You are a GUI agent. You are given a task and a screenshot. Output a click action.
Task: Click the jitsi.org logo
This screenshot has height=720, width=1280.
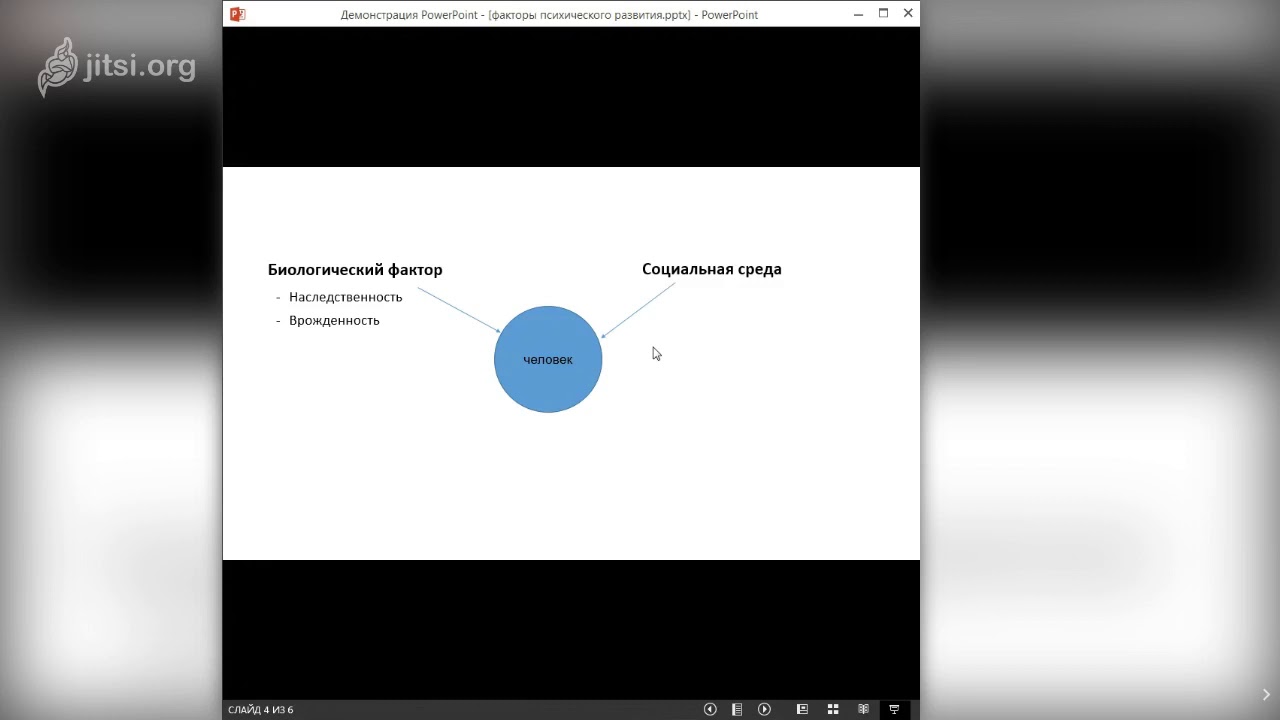[x=116, y=67]
